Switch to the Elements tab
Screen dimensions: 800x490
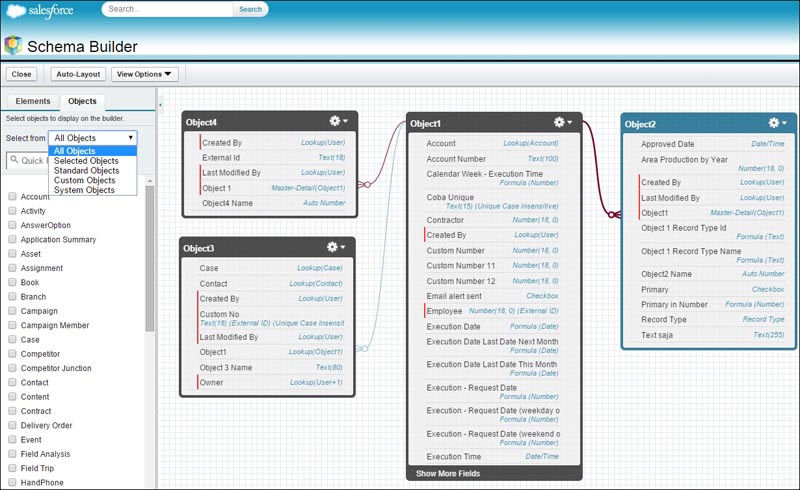[x=33, y=101]
